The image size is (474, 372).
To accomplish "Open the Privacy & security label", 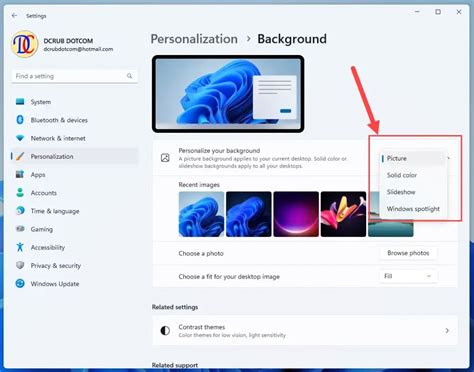I will click(56, 266).
